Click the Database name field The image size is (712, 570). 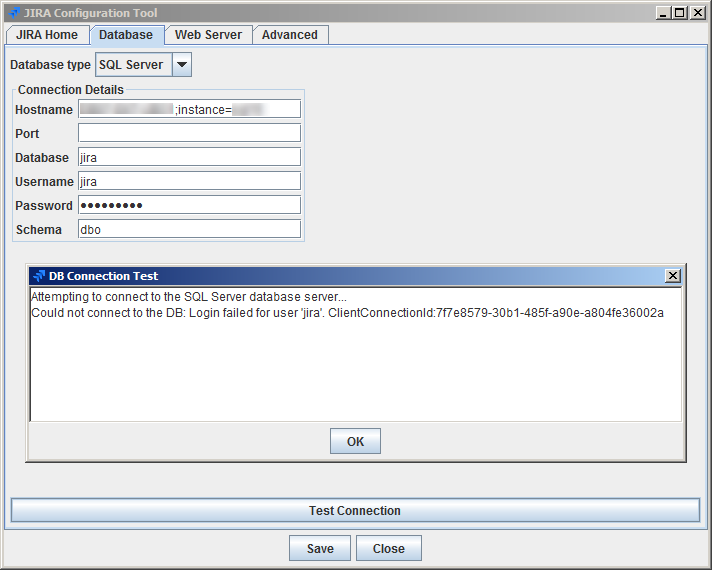[x=189, y=157]
